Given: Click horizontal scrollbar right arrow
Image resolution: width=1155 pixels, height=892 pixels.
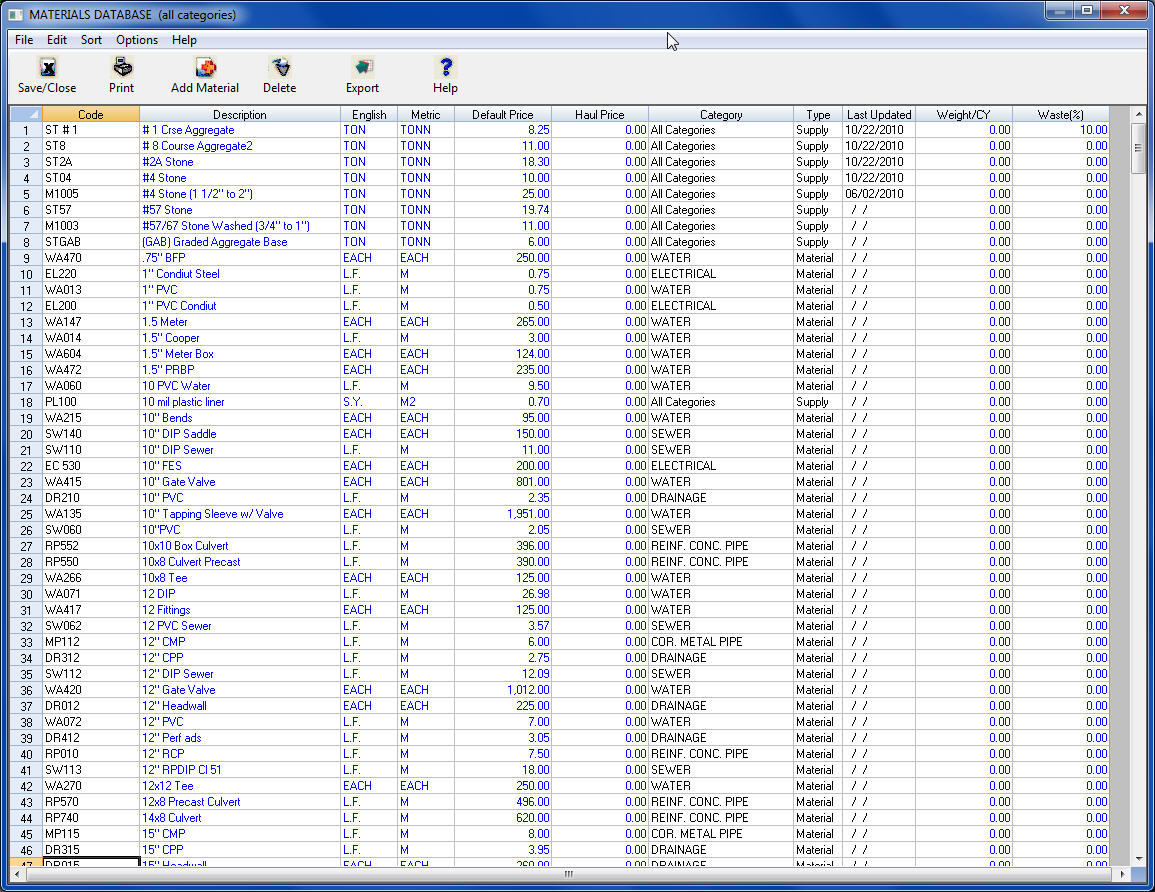Looking at the screenshot, I should (x=1122, y=874).
